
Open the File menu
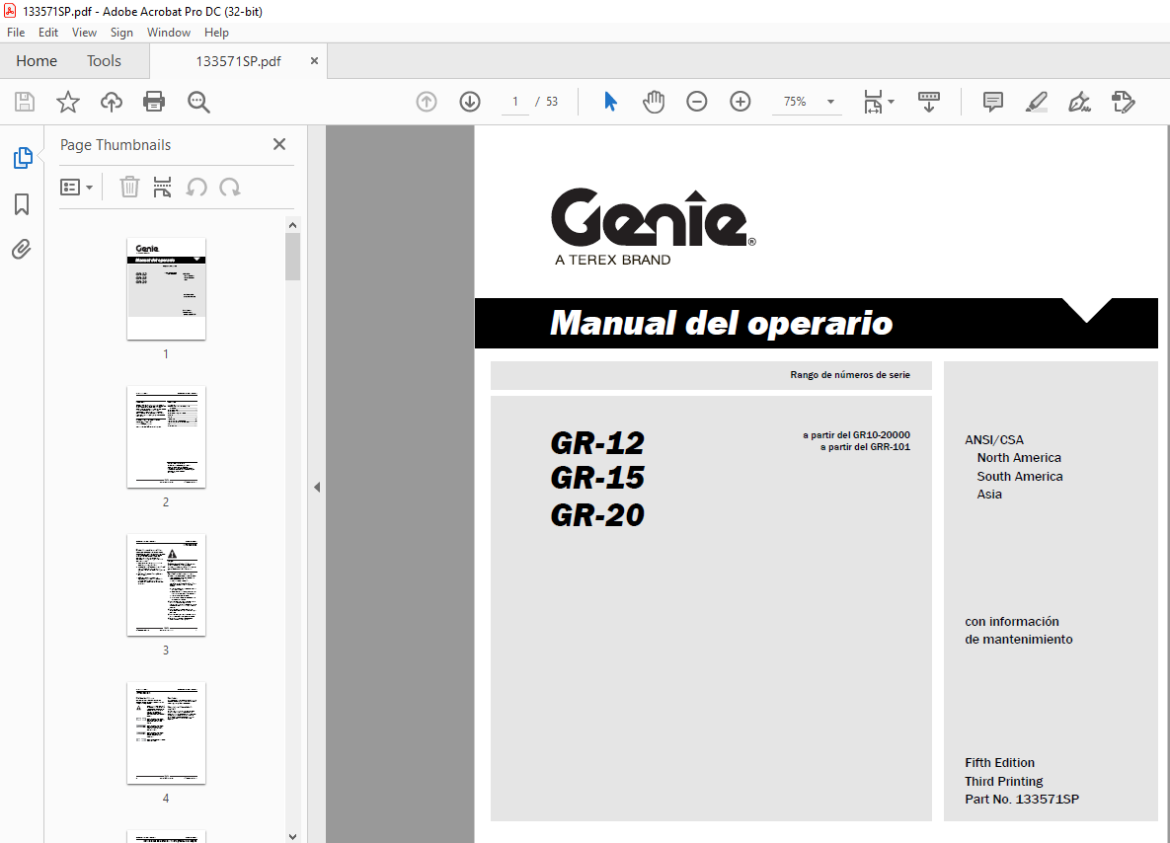16,32
